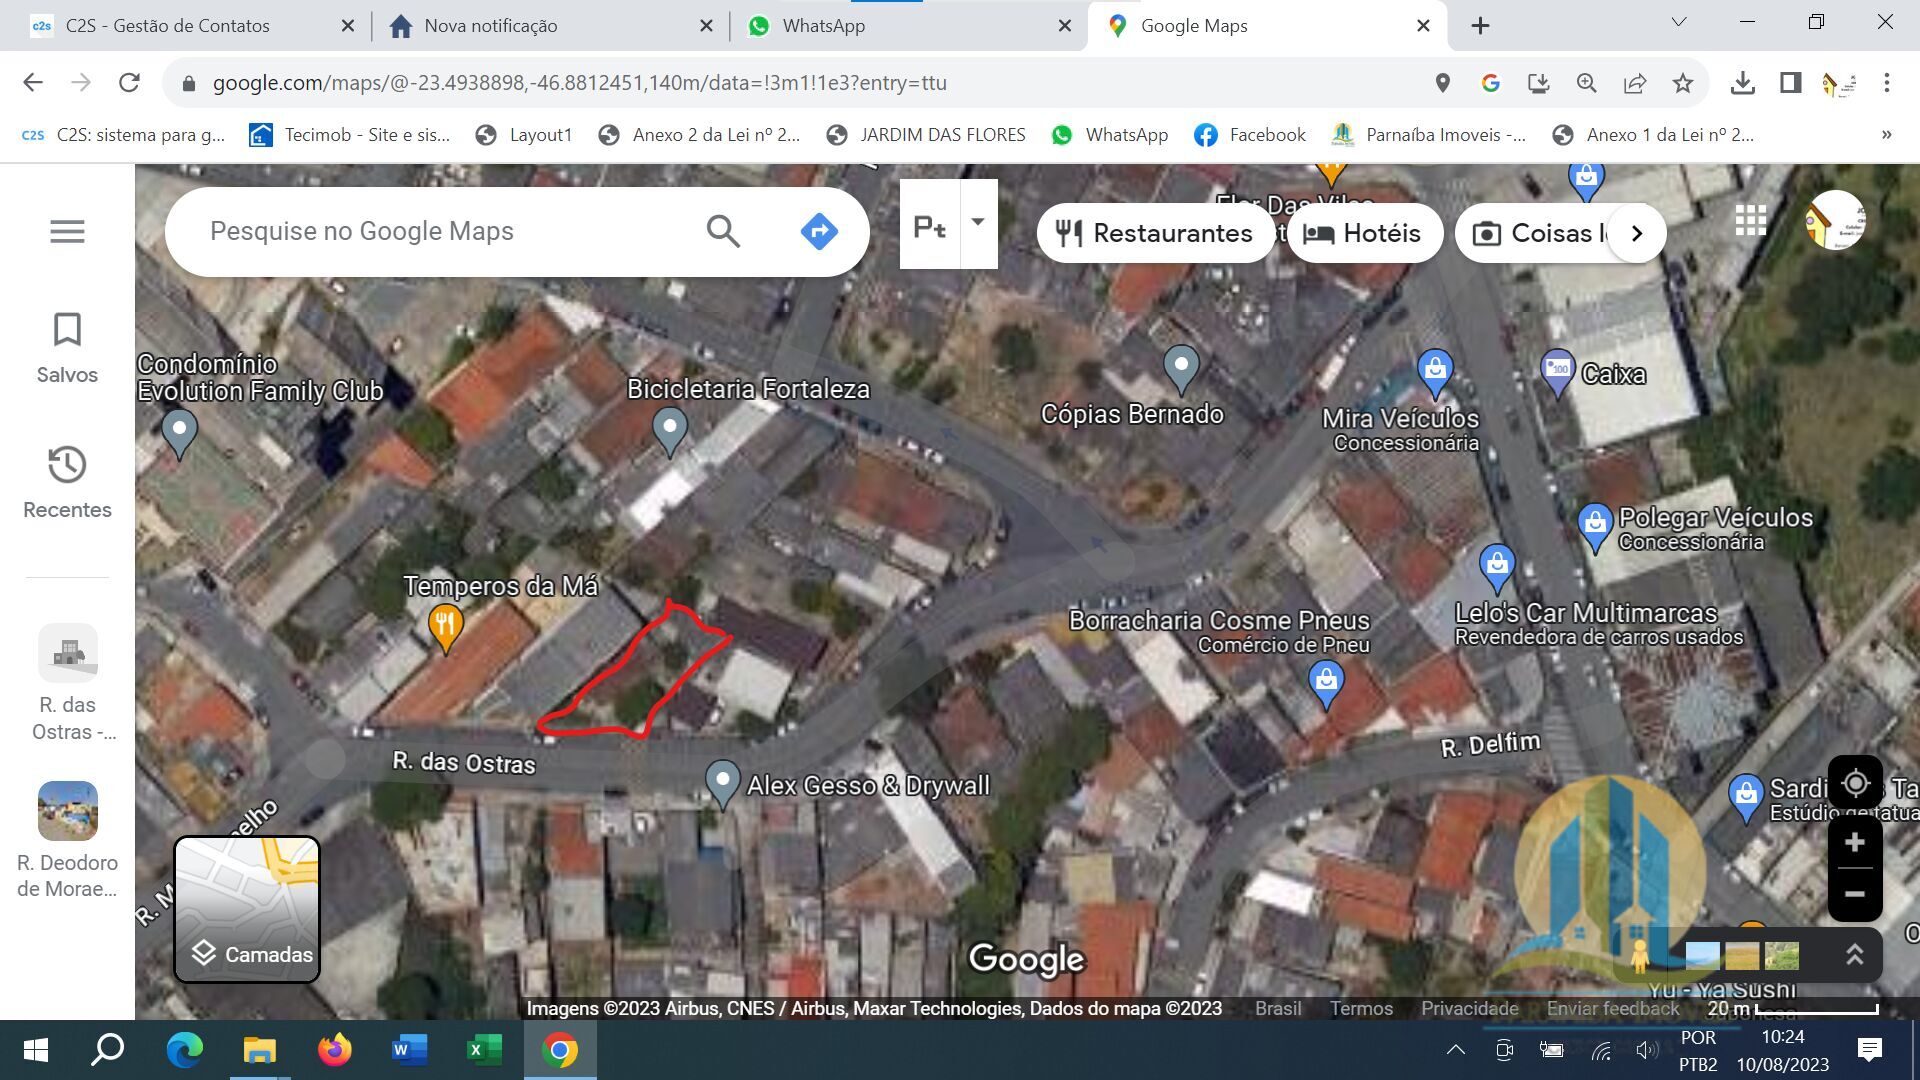Image resolution: width=1920 pixels, height=1080 pixels.
Task: Click the search magnifier in Maps
Action: [x=723, y=231]
